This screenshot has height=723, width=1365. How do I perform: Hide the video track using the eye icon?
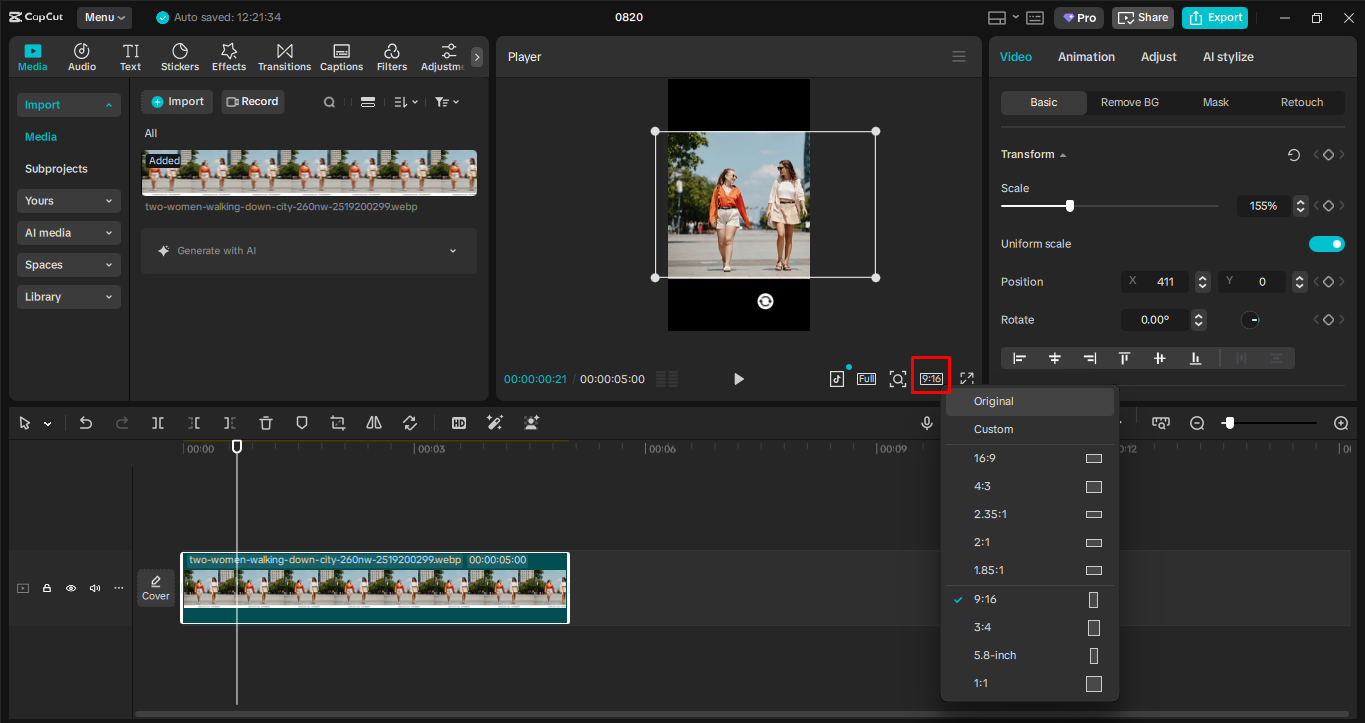pos(70,588)
